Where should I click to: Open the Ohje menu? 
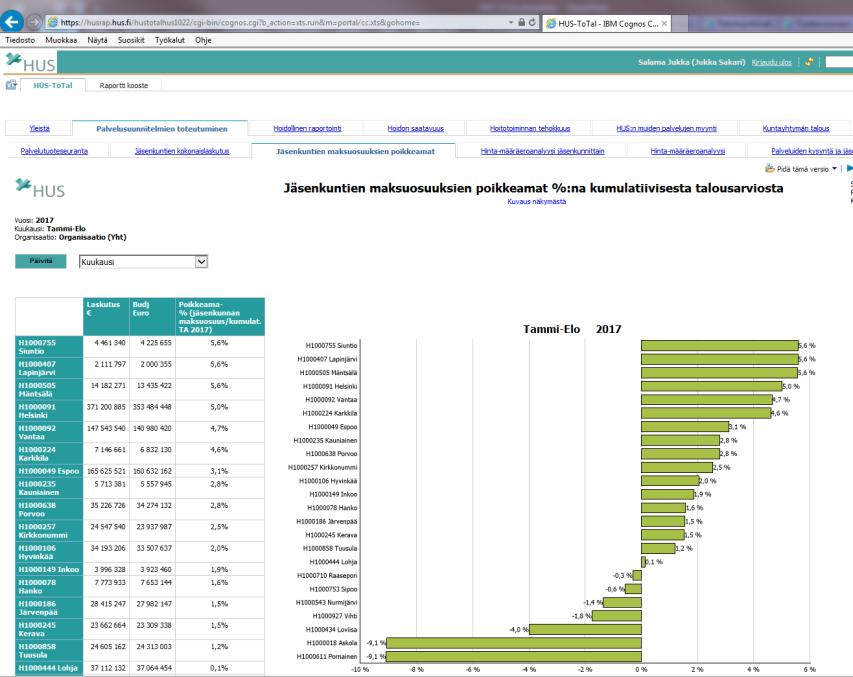pos(203,40)
